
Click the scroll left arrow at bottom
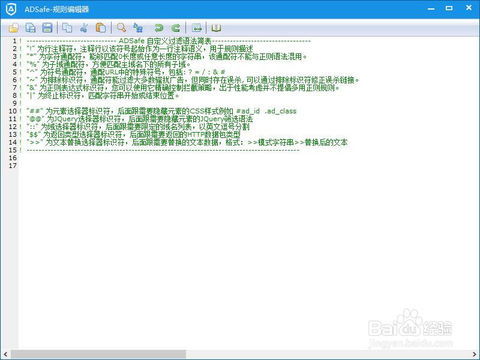[6, 354]
